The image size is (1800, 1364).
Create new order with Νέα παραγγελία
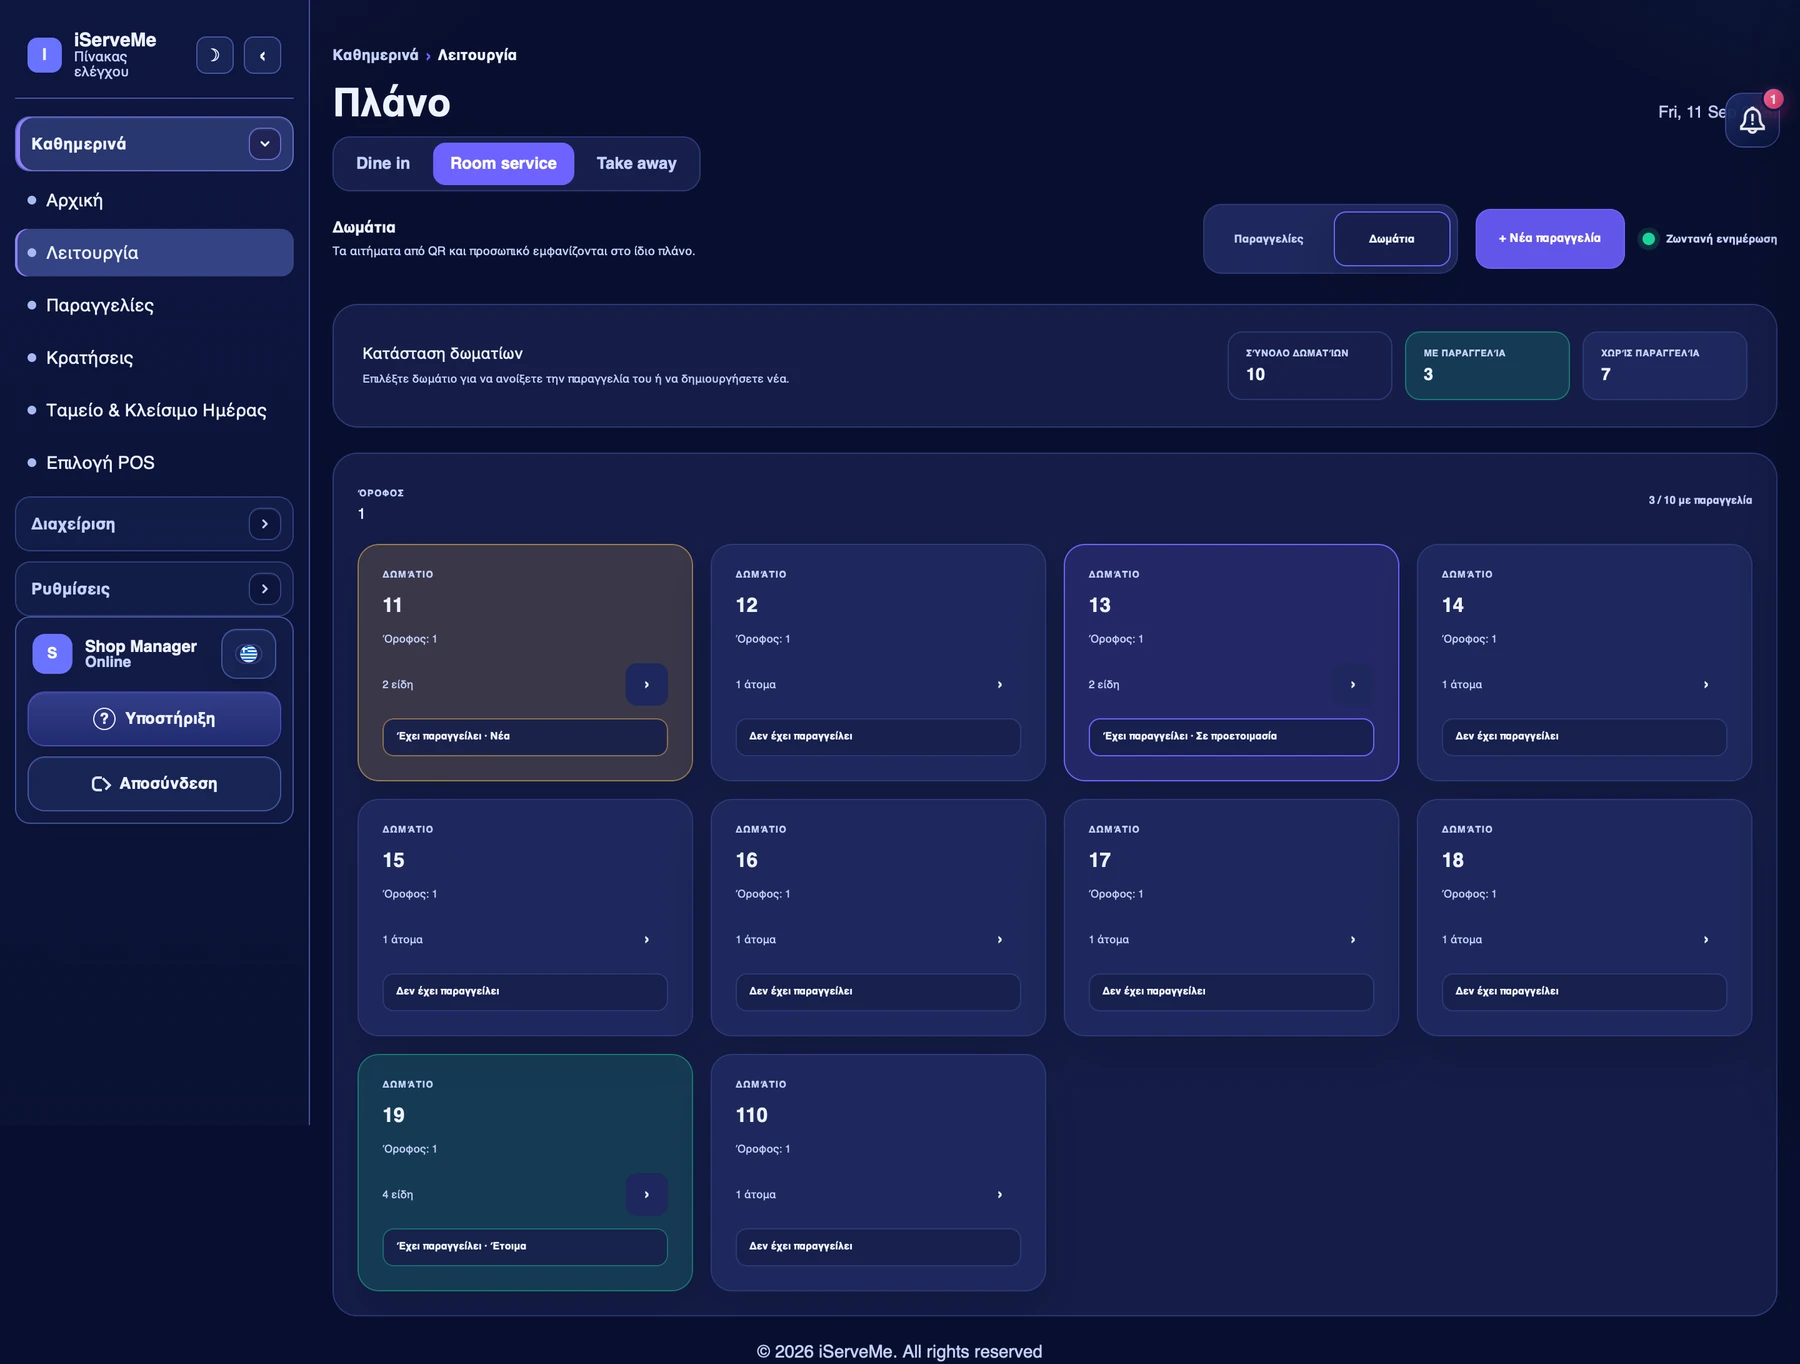click(1550, 239)
